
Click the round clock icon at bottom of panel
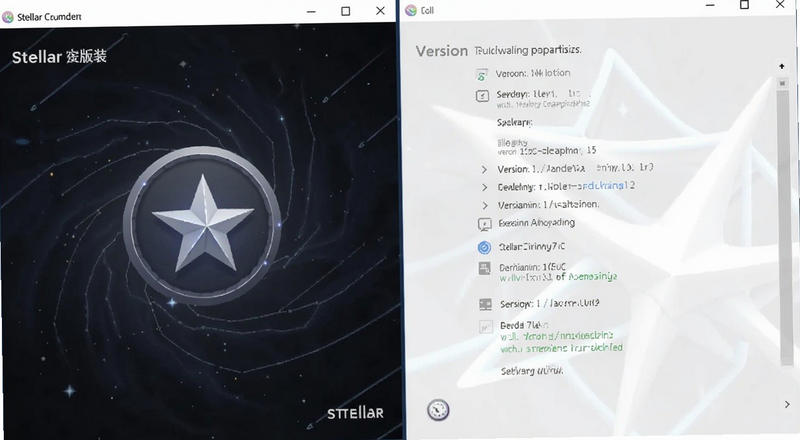coord(438,410)
